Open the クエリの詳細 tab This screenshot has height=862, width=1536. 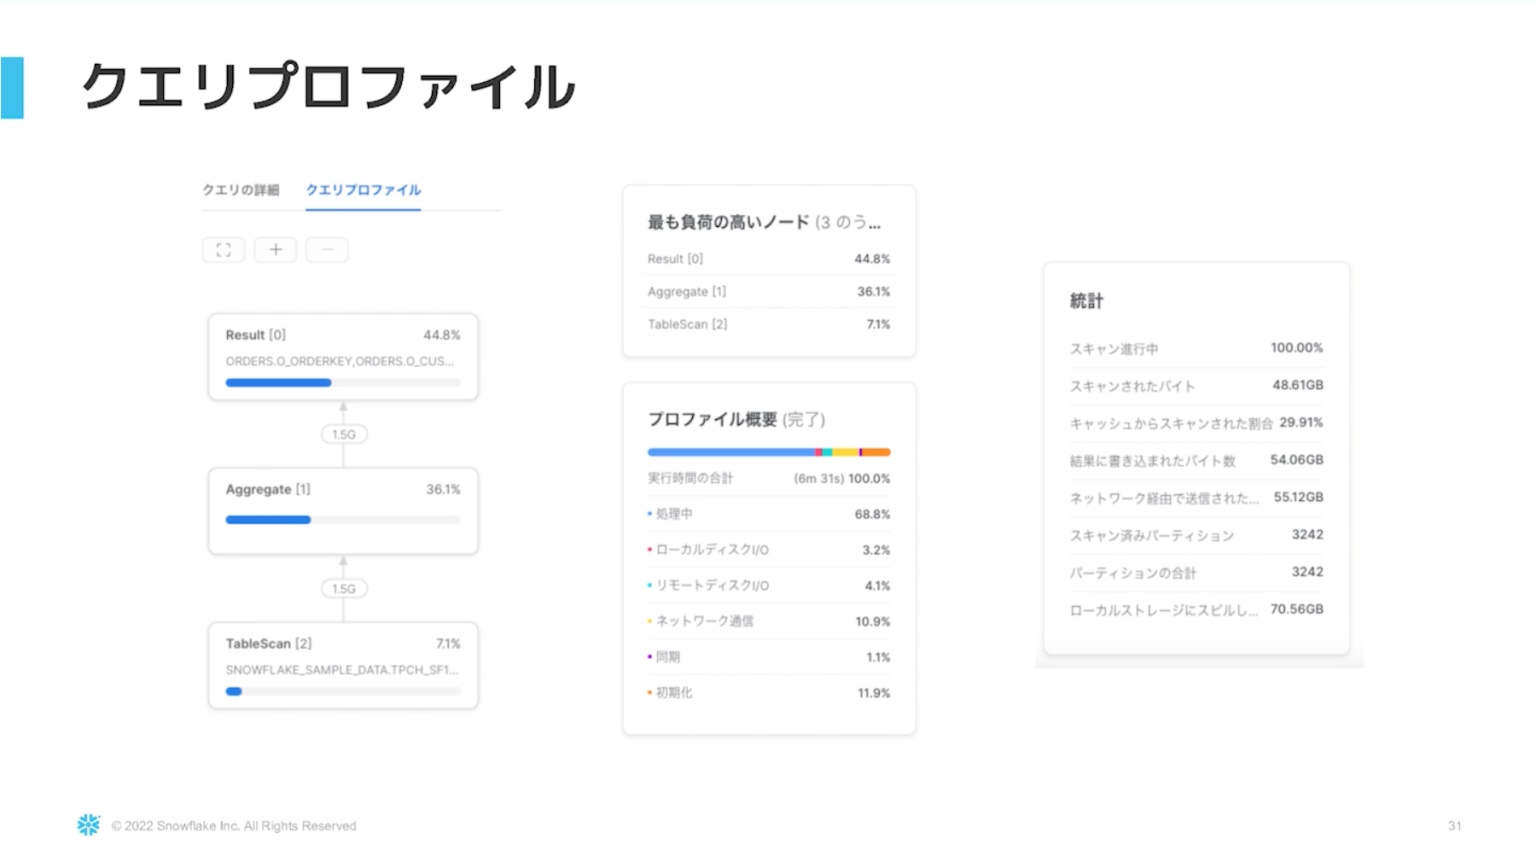tap(241, 190)
